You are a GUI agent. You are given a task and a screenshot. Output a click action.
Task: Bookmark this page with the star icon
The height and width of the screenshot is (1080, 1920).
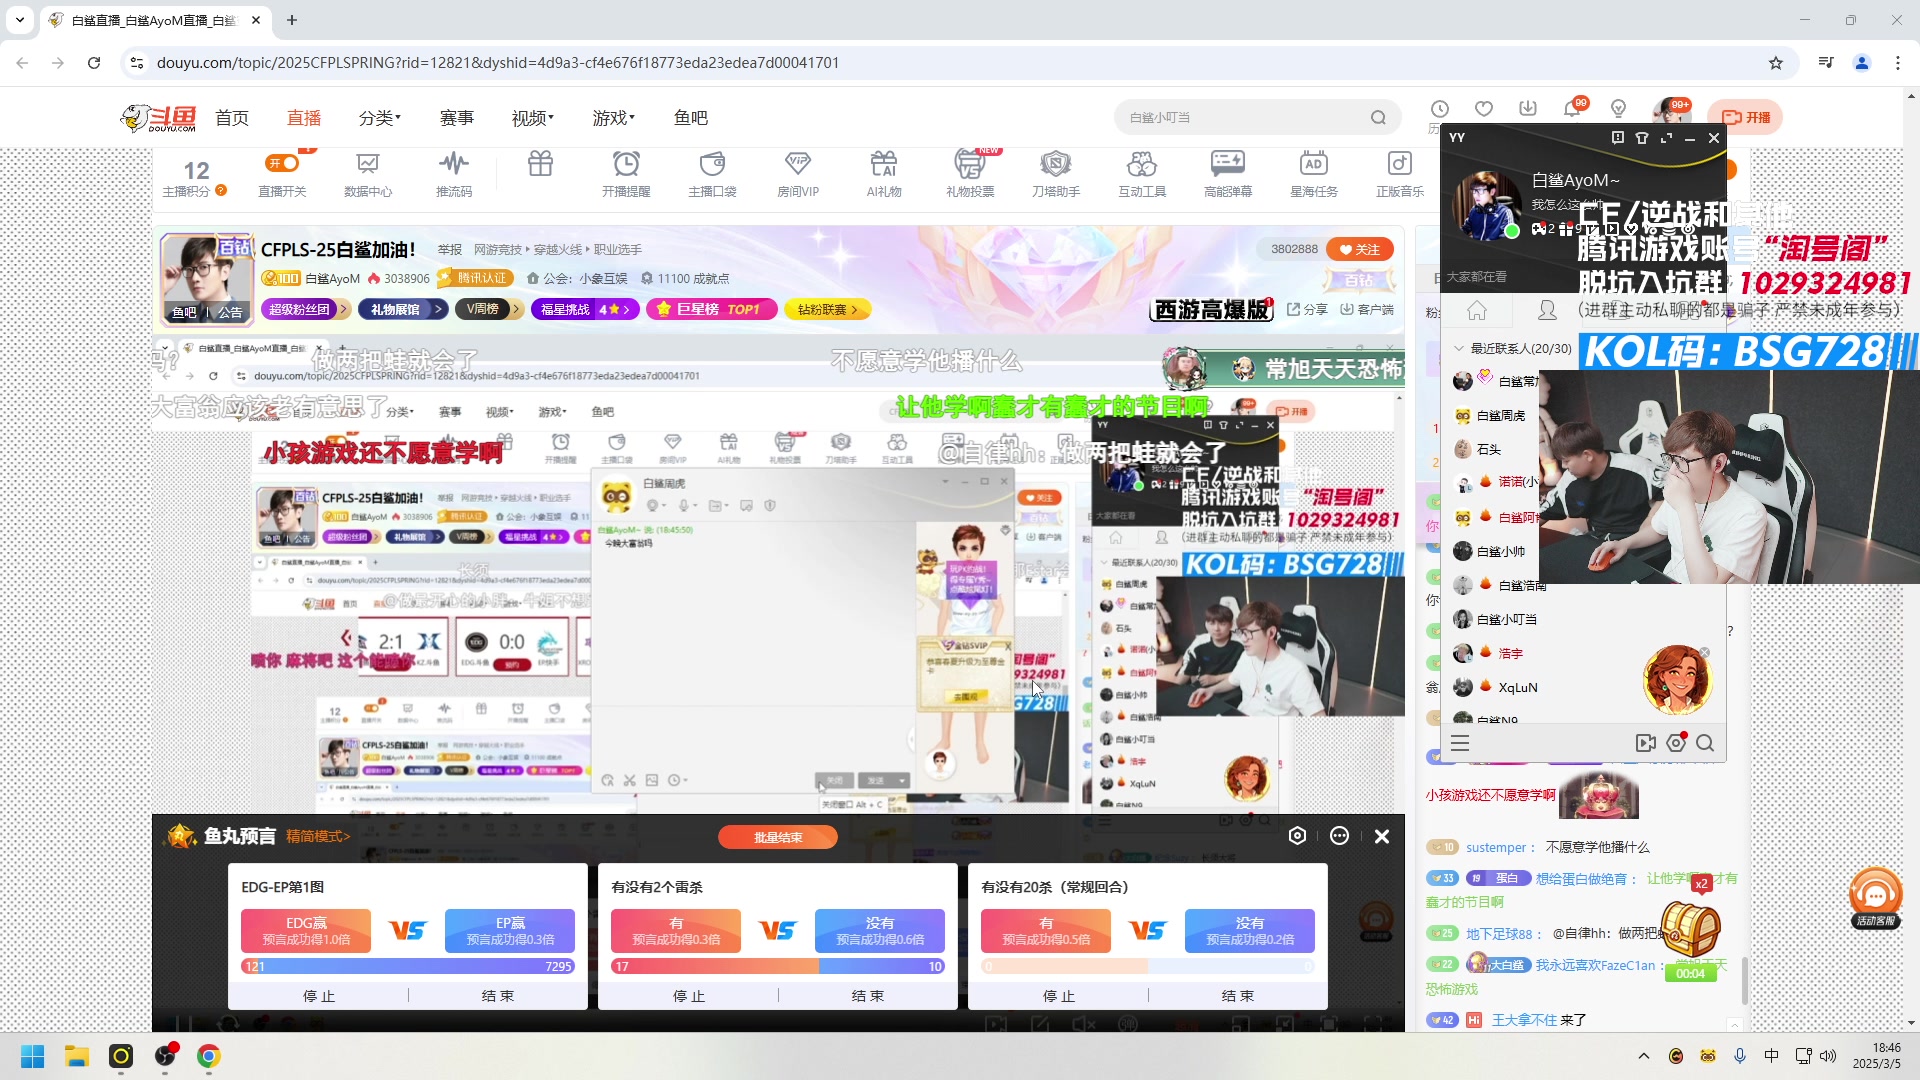[1776, 63]
